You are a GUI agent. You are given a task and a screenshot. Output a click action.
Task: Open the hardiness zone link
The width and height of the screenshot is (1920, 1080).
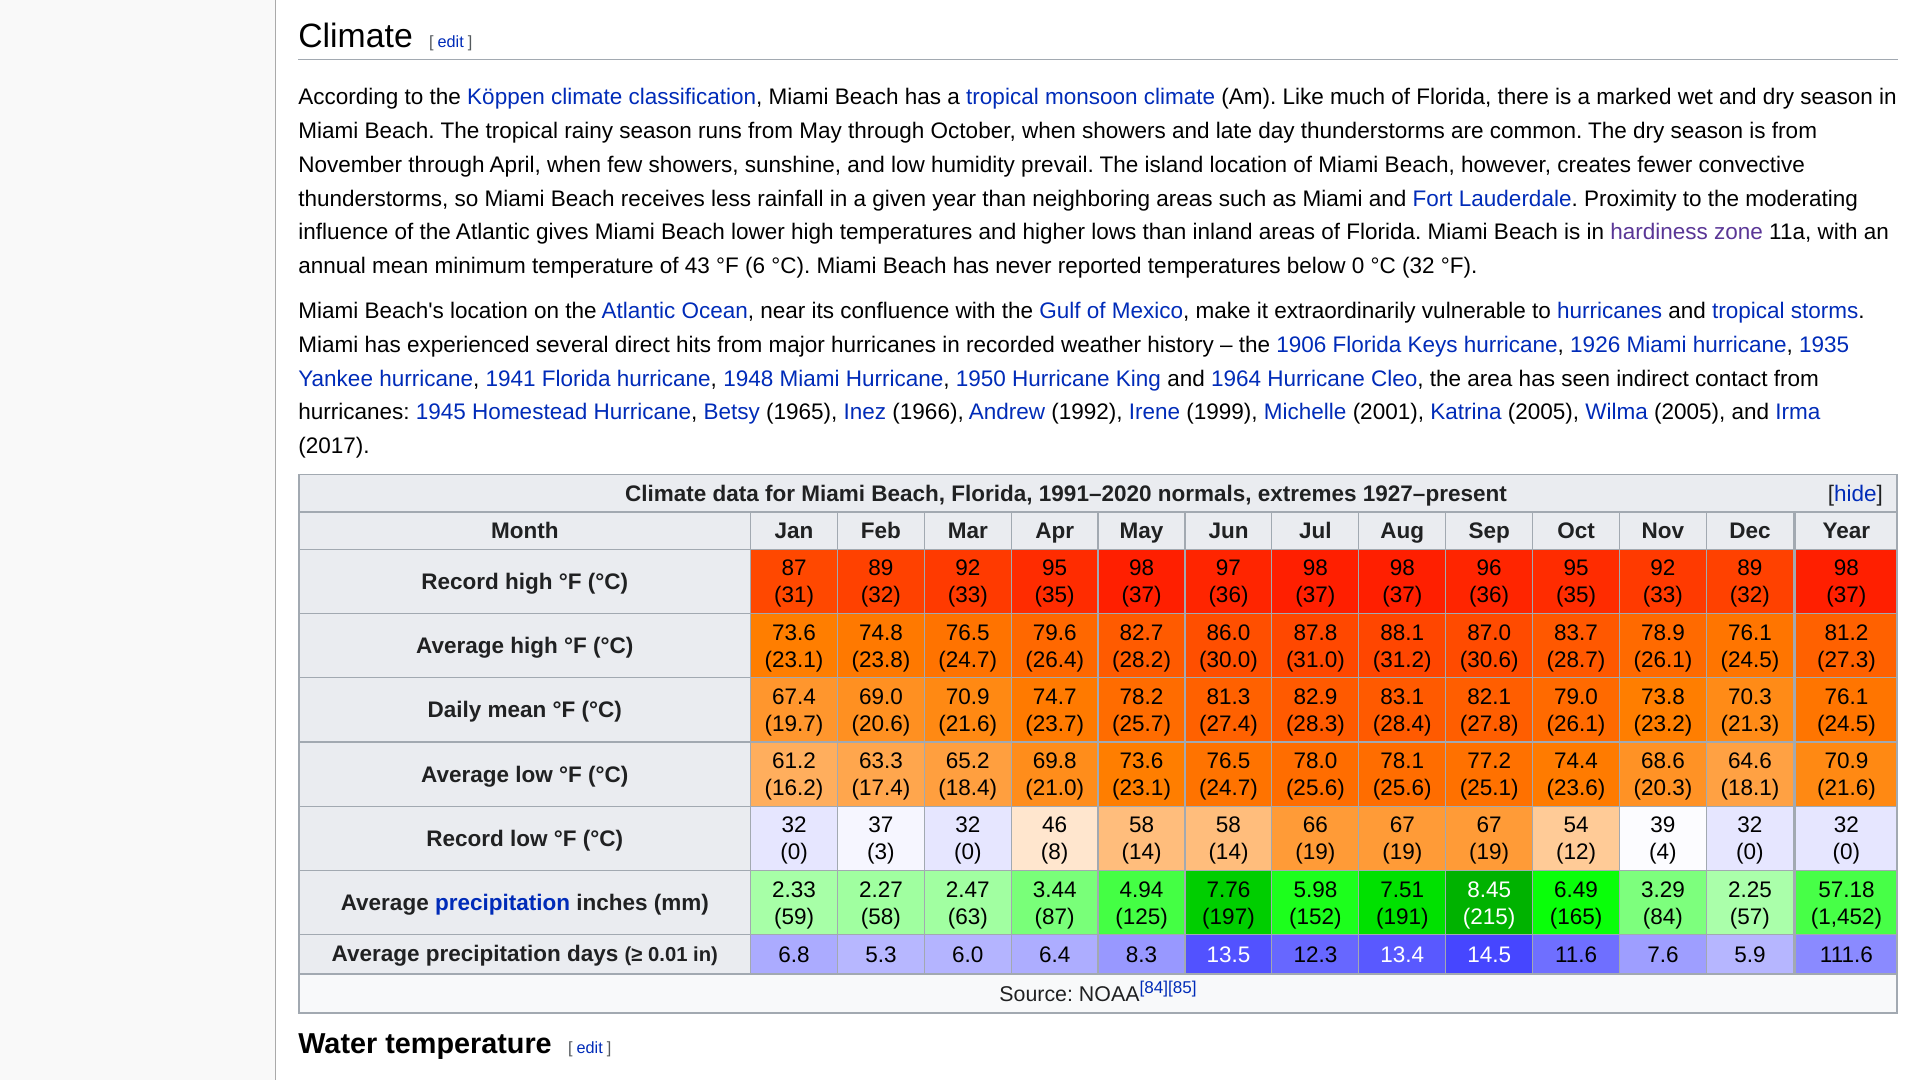coord(1685,232)
